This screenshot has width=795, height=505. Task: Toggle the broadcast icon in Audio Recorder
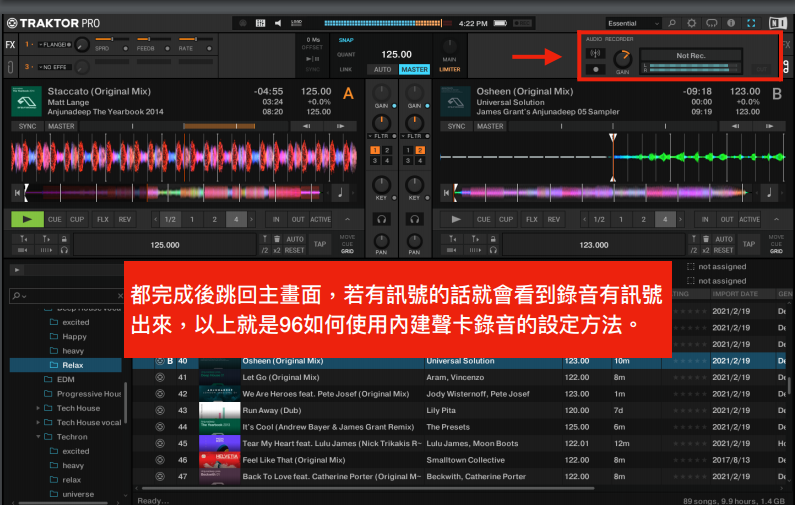596,53
